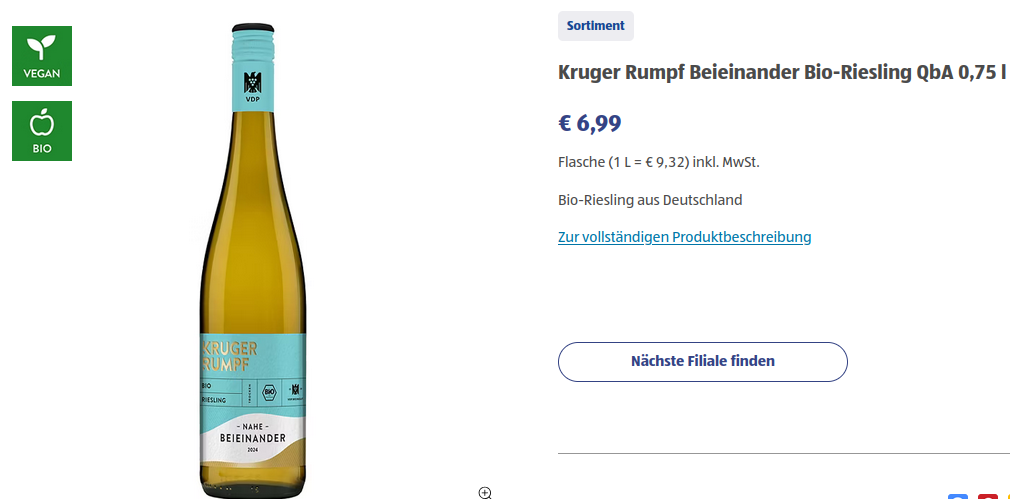Click the magnifier zoom-in icon under the bottle
The height and width of the screenshot is (499, 1010).
coord(485,492)
